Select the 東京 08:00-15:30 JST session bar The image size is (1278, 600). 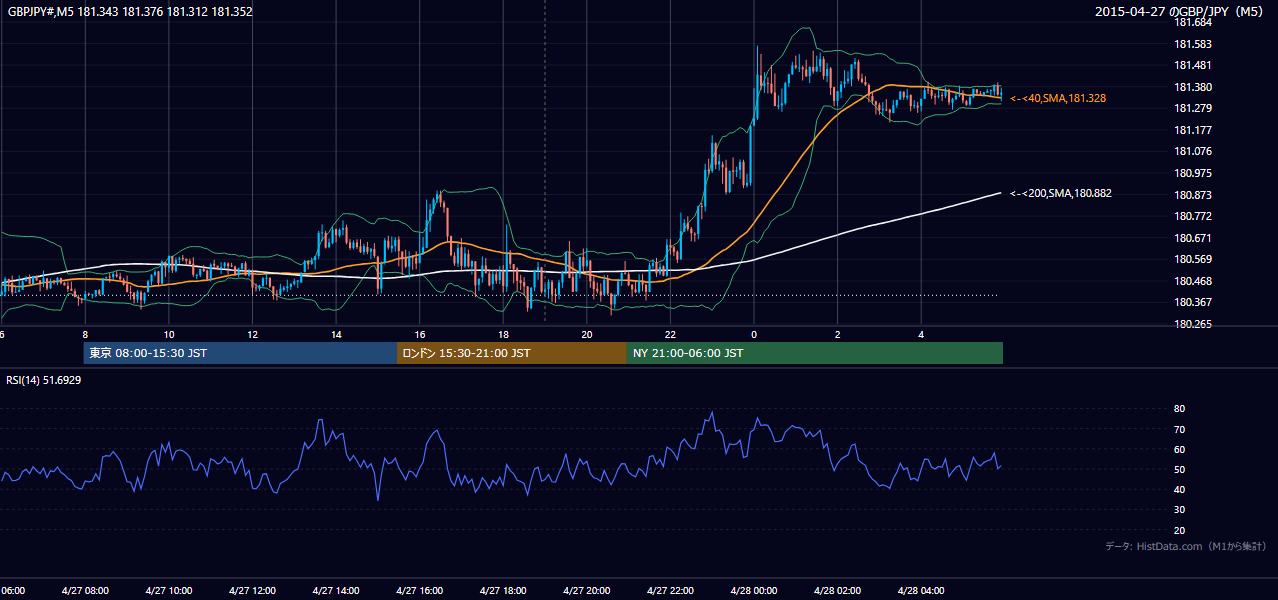240,353
